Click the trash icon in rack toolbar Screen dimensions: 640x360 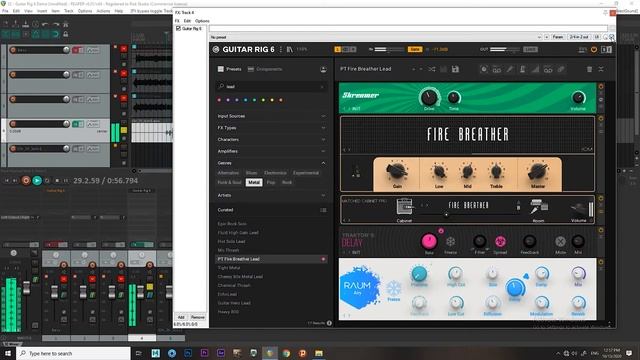589,69
